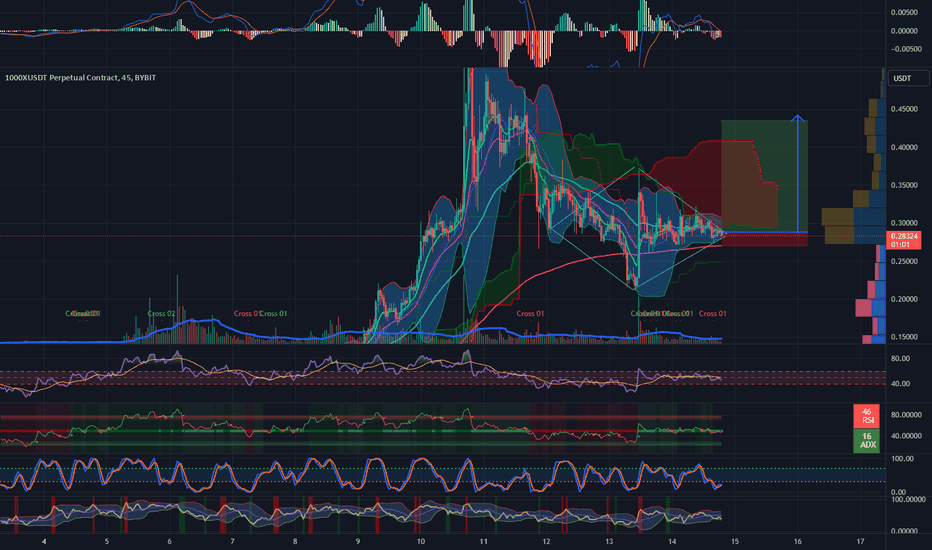Click 0.20000 on the price axis
This screenshot has width=932, height=550.
(x=904, y=300)
